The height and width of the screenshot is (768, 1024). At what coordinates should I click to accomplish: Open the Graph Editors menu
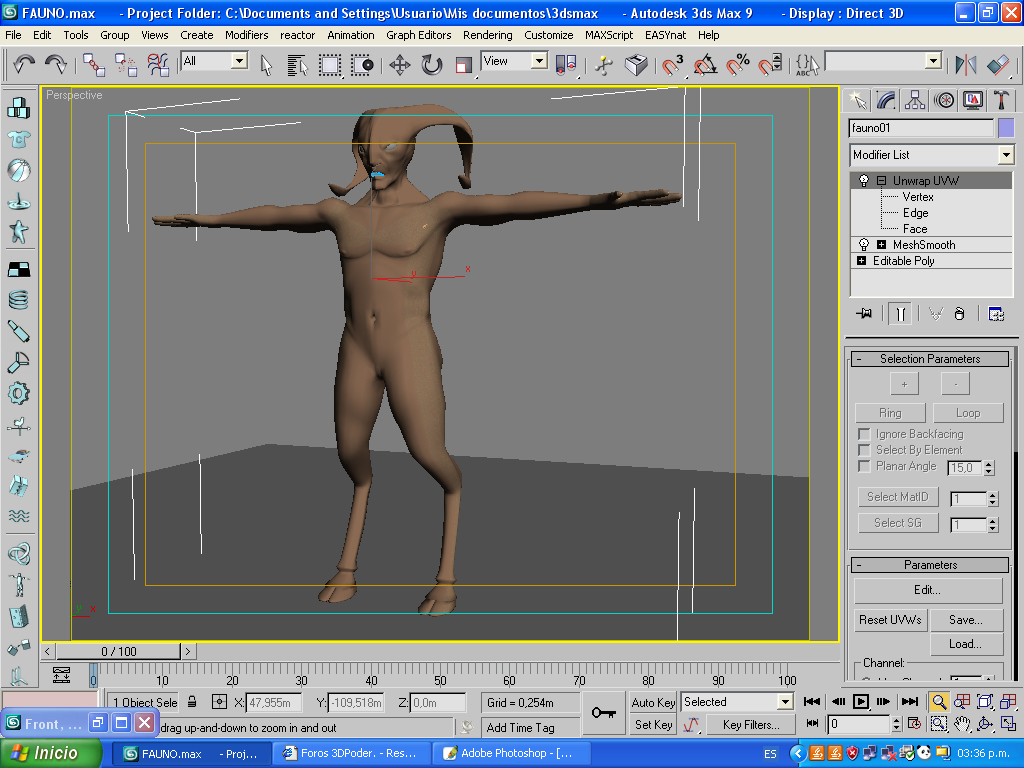pos(418,35)
